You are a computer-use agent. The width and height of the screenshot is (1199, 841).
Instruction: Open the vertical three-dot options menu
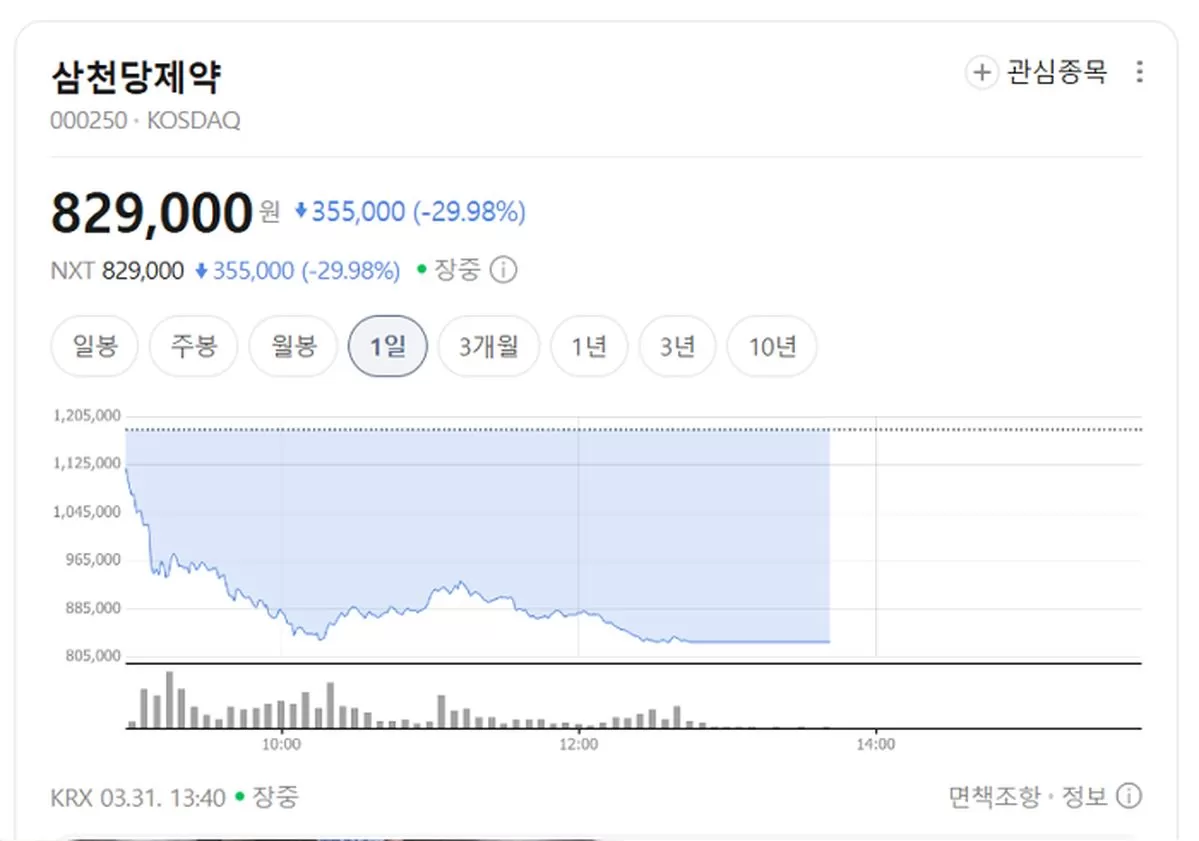point(1139,71)
